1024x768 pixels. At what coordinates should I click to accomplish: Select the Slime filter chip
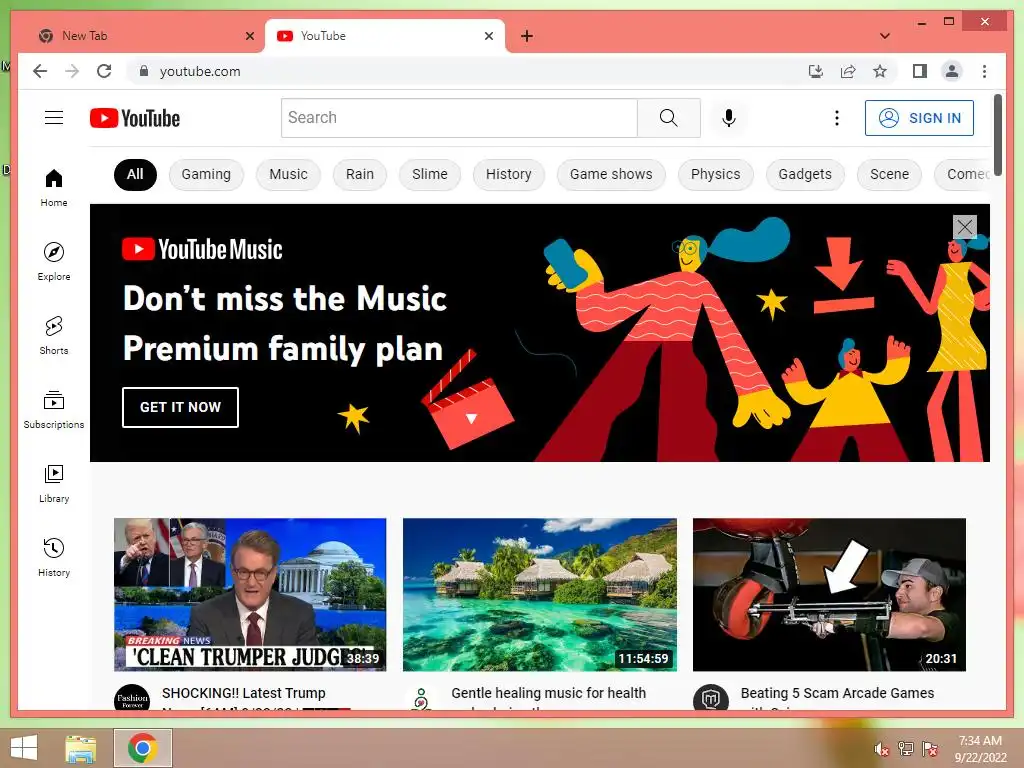coord(430,174)
